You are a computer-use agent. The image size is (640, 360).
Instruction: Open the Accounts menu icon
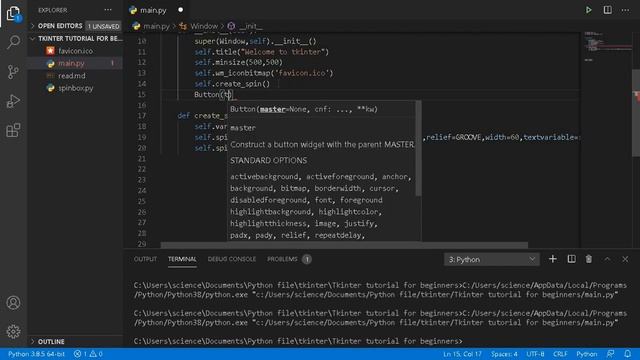coord(13,302)
